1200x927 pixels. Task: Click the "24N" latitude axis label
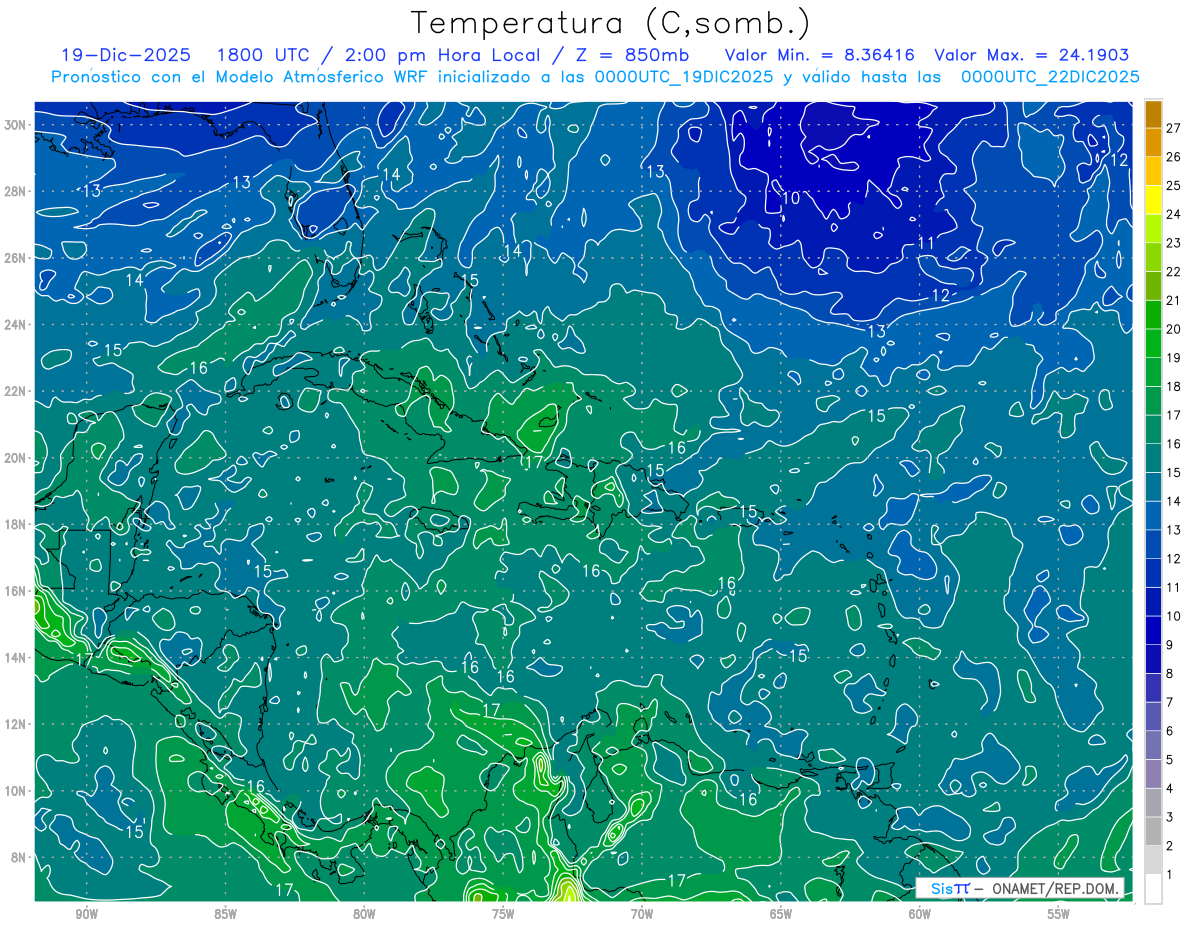pyautogui.click(x=15, y=324)
